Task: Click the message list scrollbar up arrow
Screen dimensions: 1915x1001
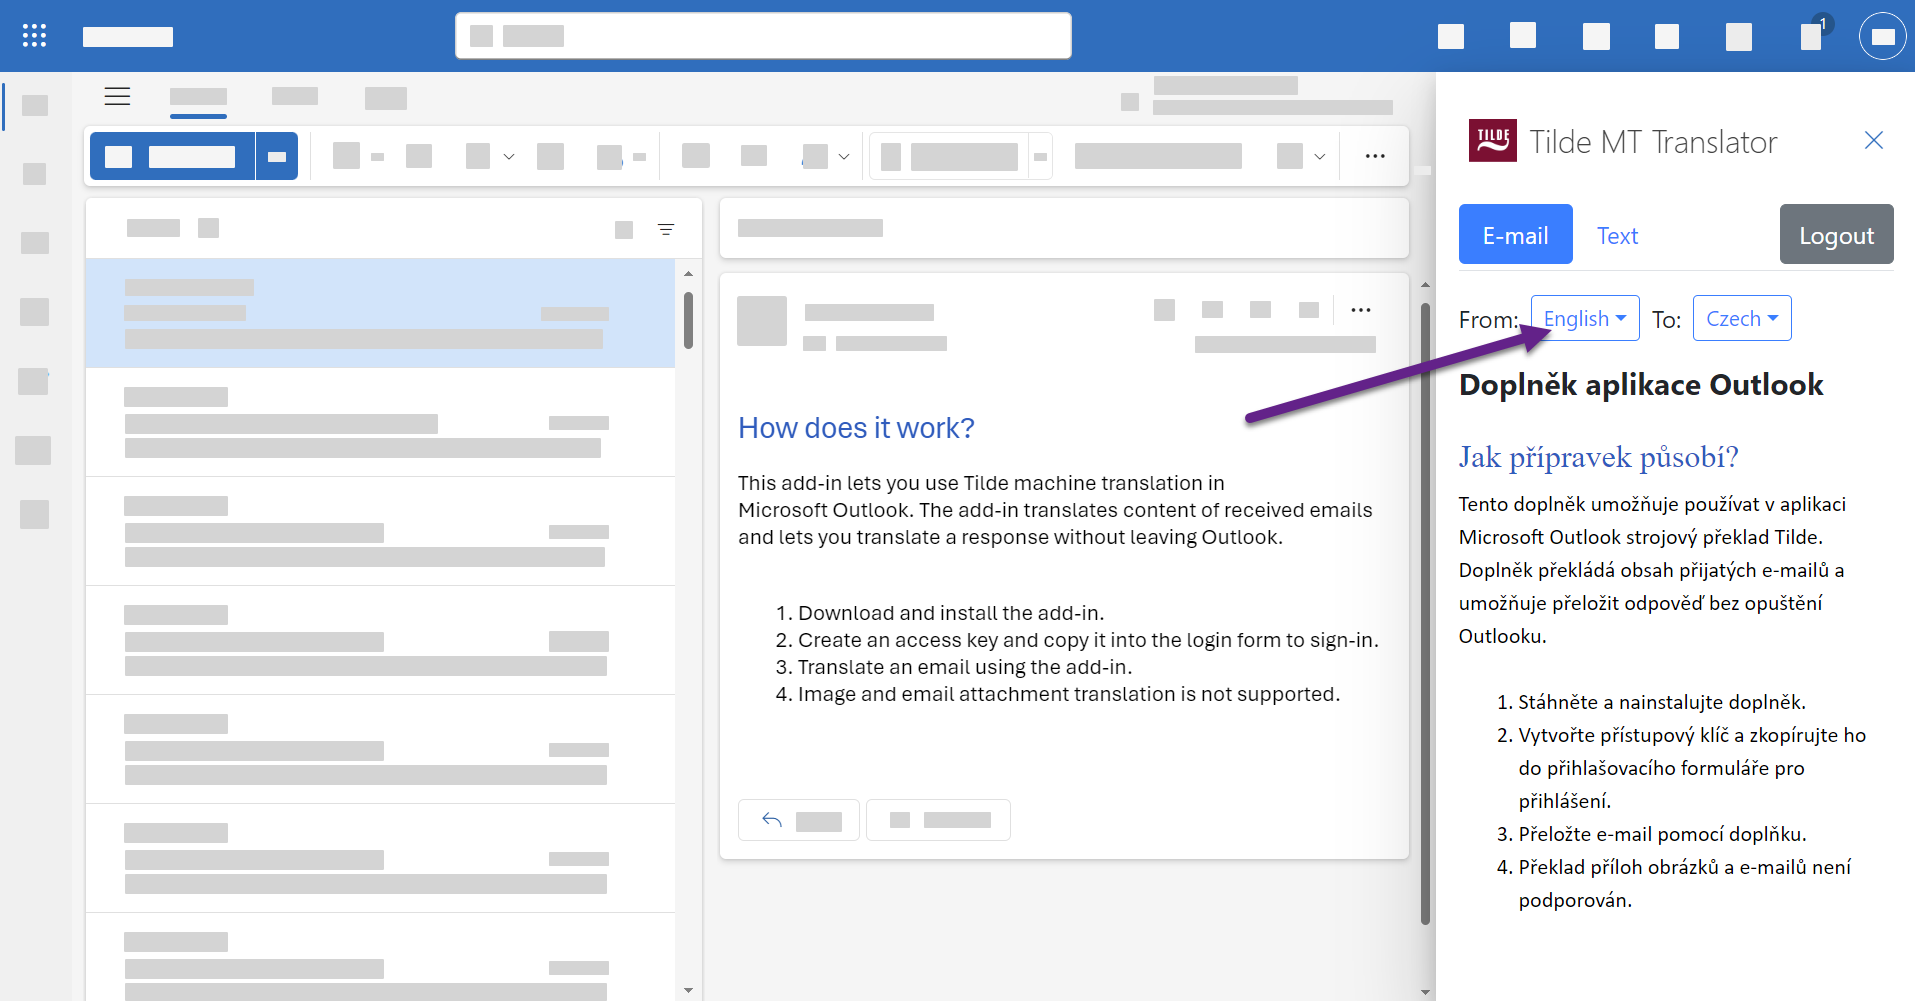Action: [688, 273]
